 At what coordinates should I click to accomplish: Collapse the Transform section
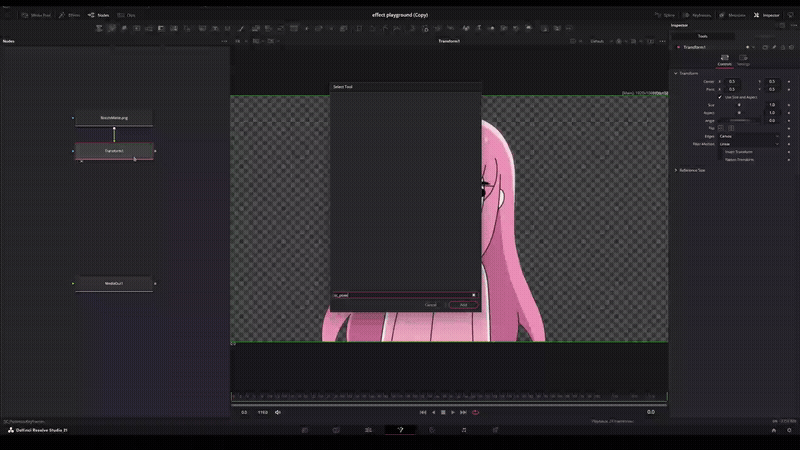(676, 73)
